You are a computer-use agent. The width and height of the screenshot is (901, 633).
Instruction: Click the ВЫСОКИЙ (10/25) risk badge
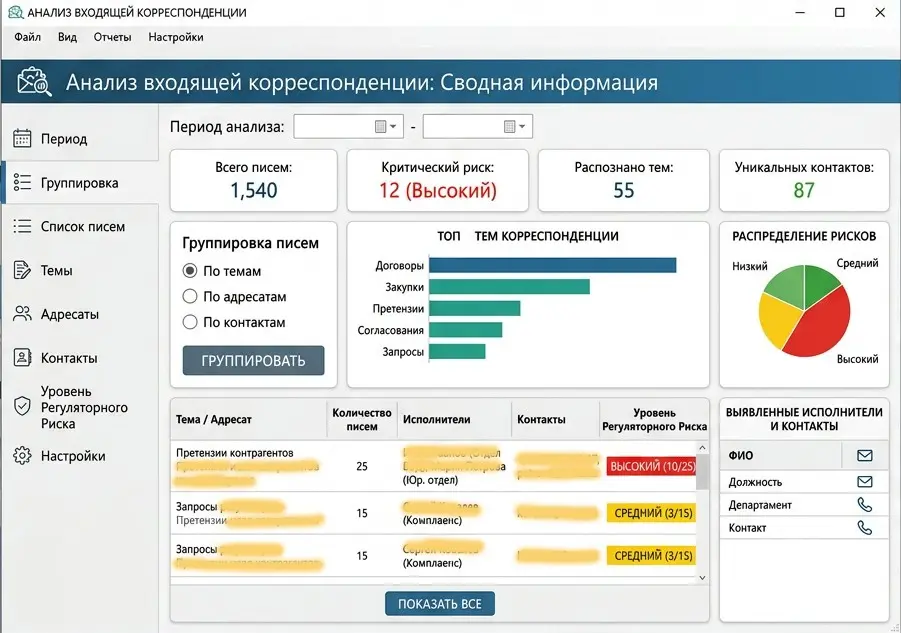pyautogui.click(x=652, y=466)
